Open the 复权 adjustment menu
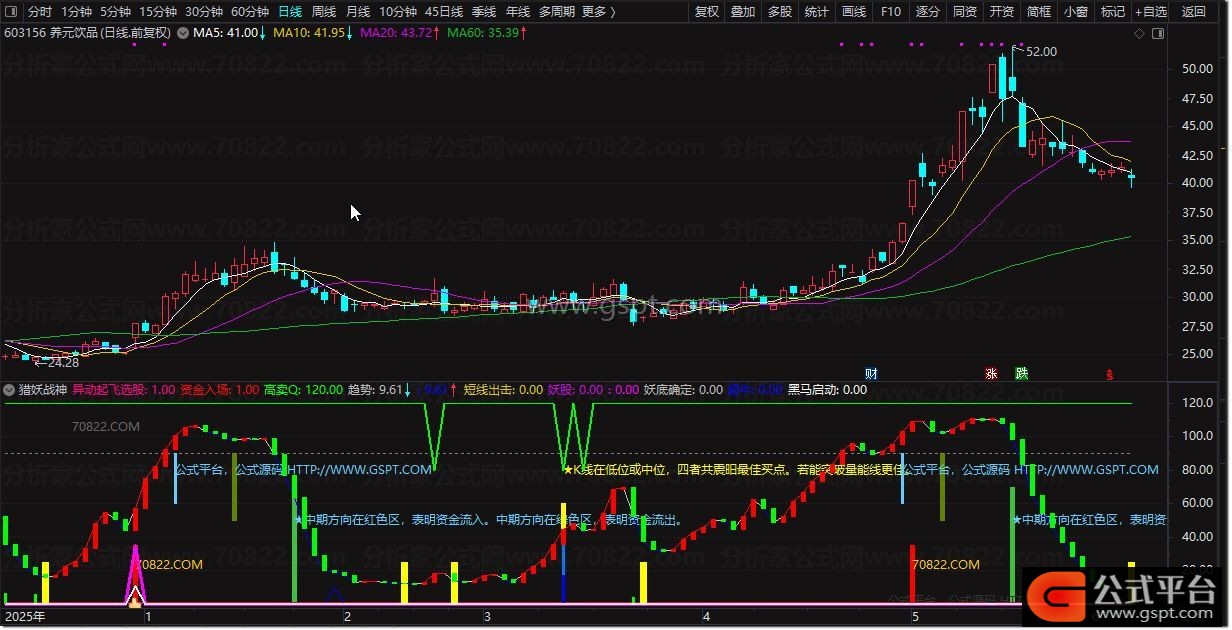Screen dimensions: 1232x630 707,12
